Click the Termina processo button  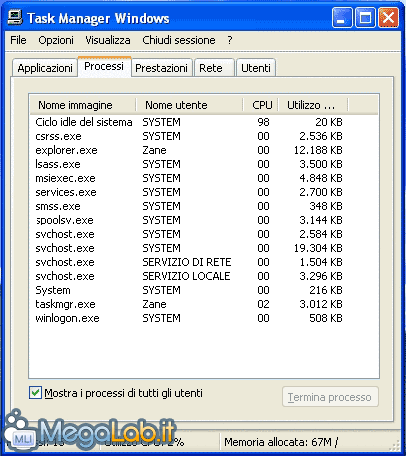pyautogui.click(x=330, y=397)
